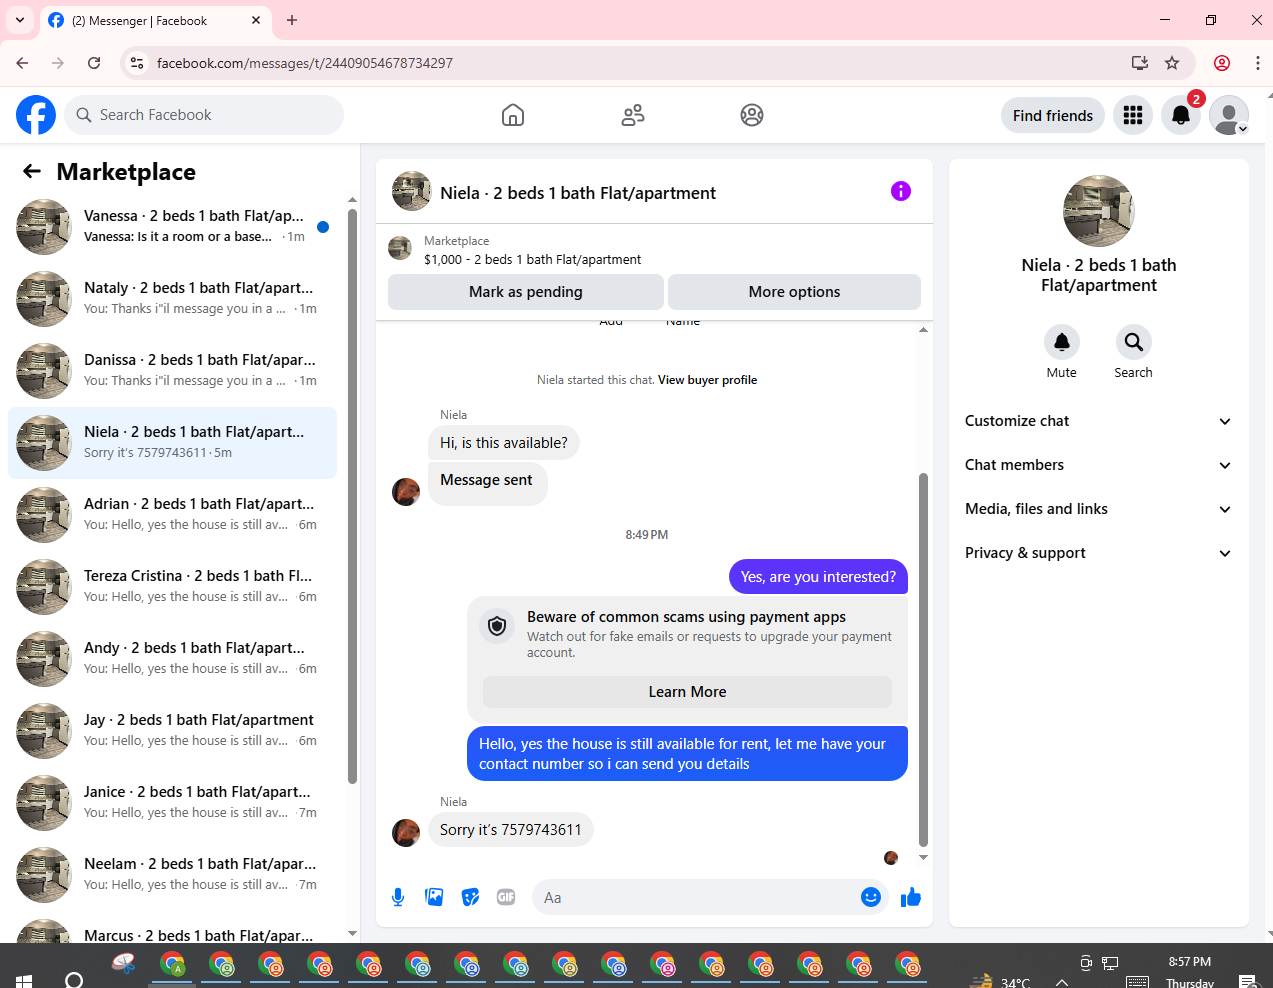Expand Chat members section
Image resolution: width=1273 pixels, height=988 pixels.
pyautogui.click(x=1098, y=465)
